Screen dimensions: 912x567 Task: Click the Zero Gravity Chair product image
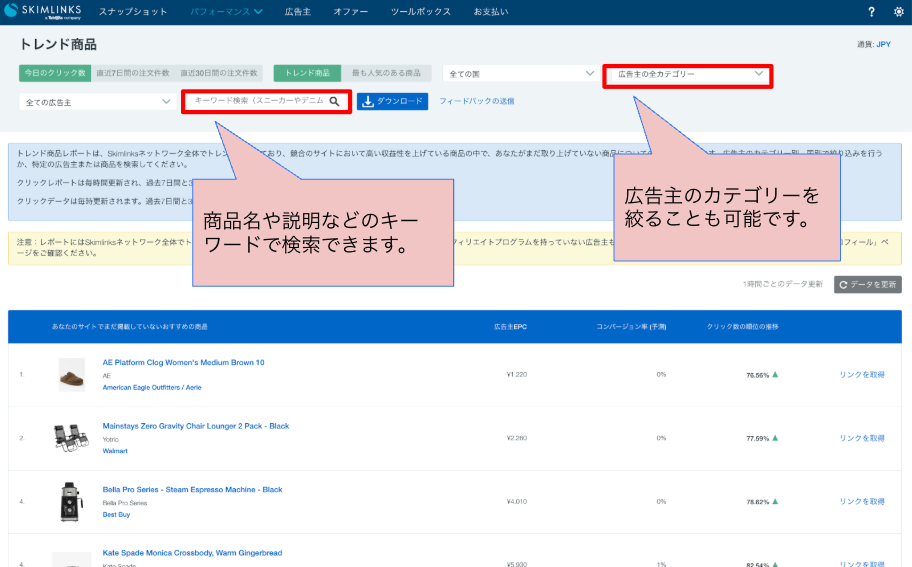[72, 437]
